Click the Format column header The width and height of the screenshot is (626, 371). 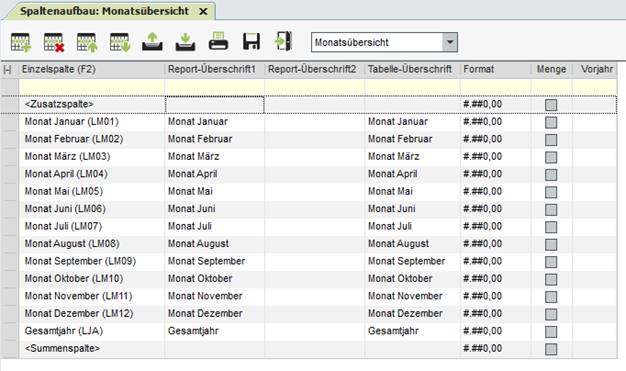coord(495,69)
